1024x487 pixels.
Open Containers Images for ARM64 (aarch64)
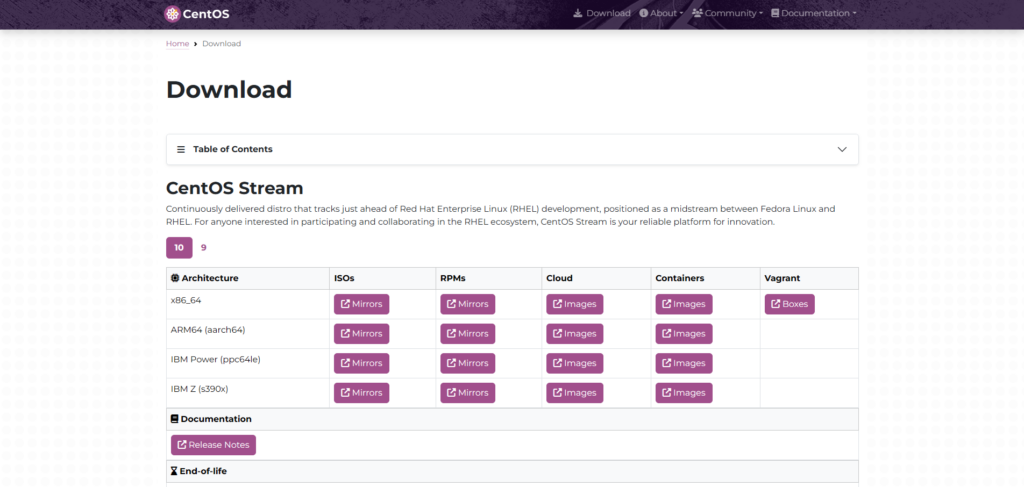684,334
